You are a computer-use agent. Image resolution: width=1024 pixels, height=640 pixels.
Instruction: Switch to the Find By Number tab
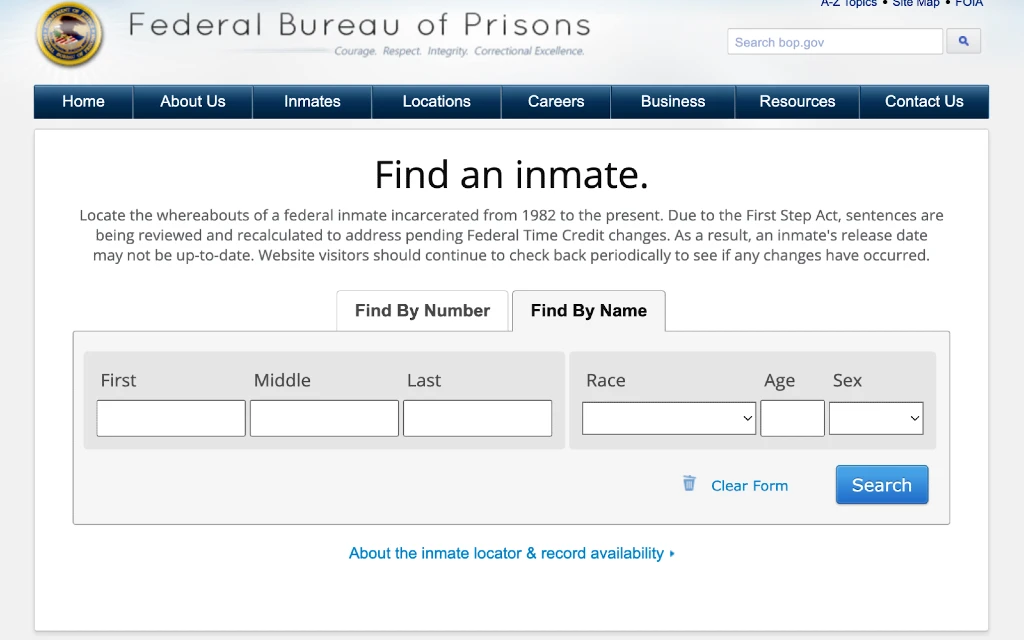pos(422,311)
